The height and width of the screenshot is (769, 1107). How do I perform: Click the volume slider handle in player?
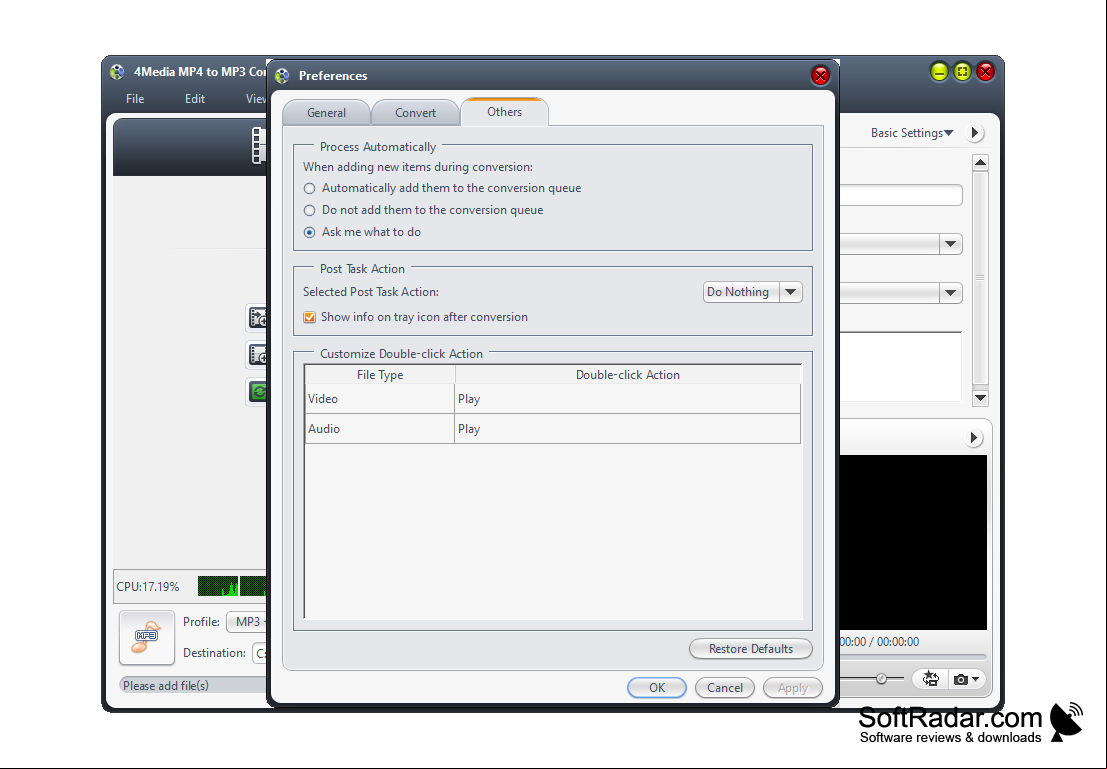pyautogui.click(x=881, y=679)
